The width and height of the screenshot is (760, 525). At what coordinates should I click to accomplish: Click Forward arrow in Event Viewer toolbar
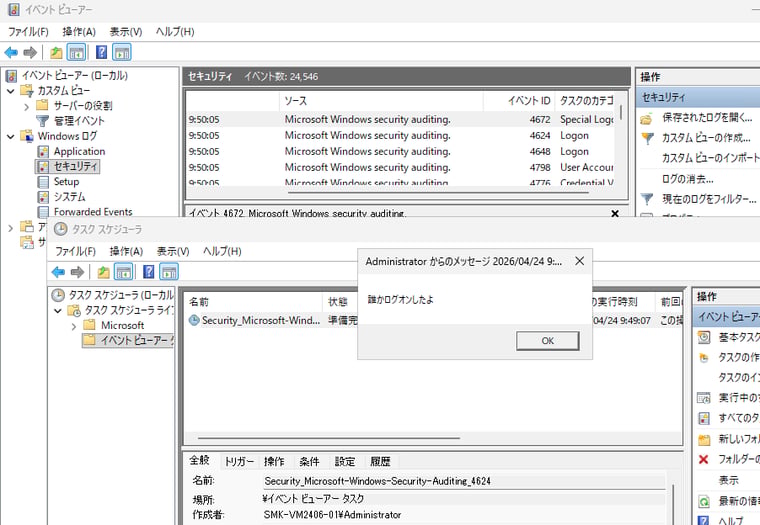point(30,52)
